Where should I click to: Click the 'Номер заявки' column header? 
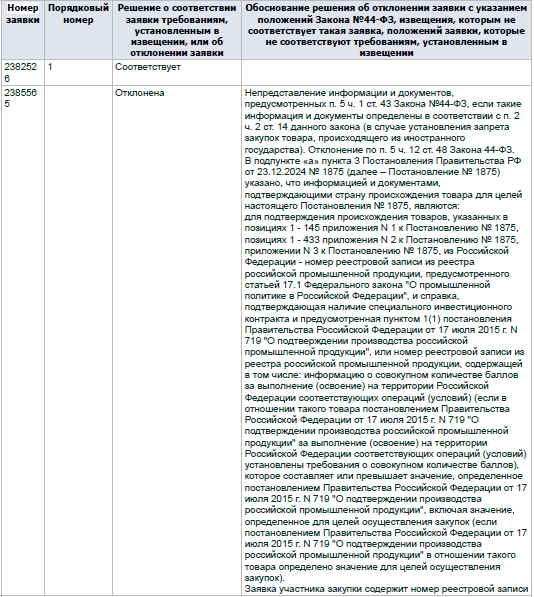(23, 30)
